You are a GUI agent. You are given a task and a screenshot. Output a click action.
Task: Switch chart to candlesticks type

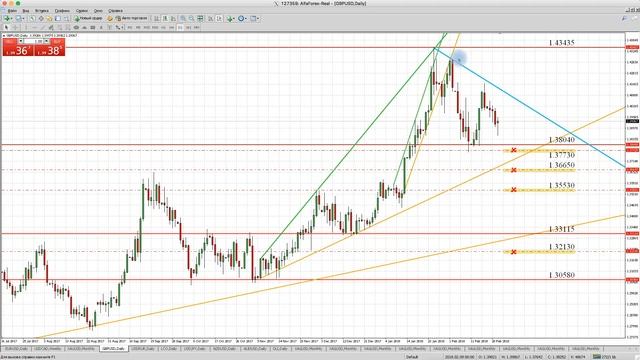pyautogui.click(x=165, y=18)
